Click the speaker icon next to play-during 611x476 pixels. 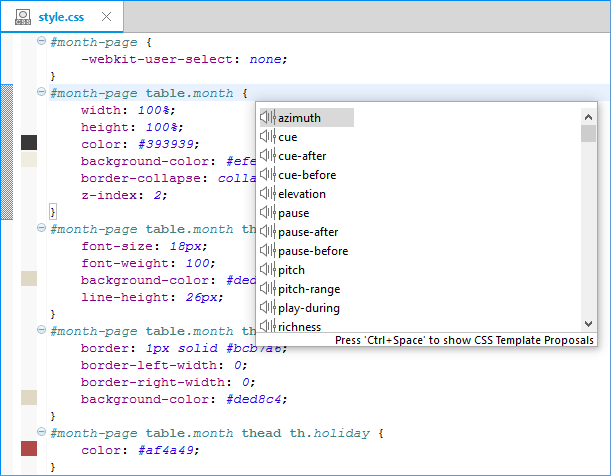click(x=267, y=308)
